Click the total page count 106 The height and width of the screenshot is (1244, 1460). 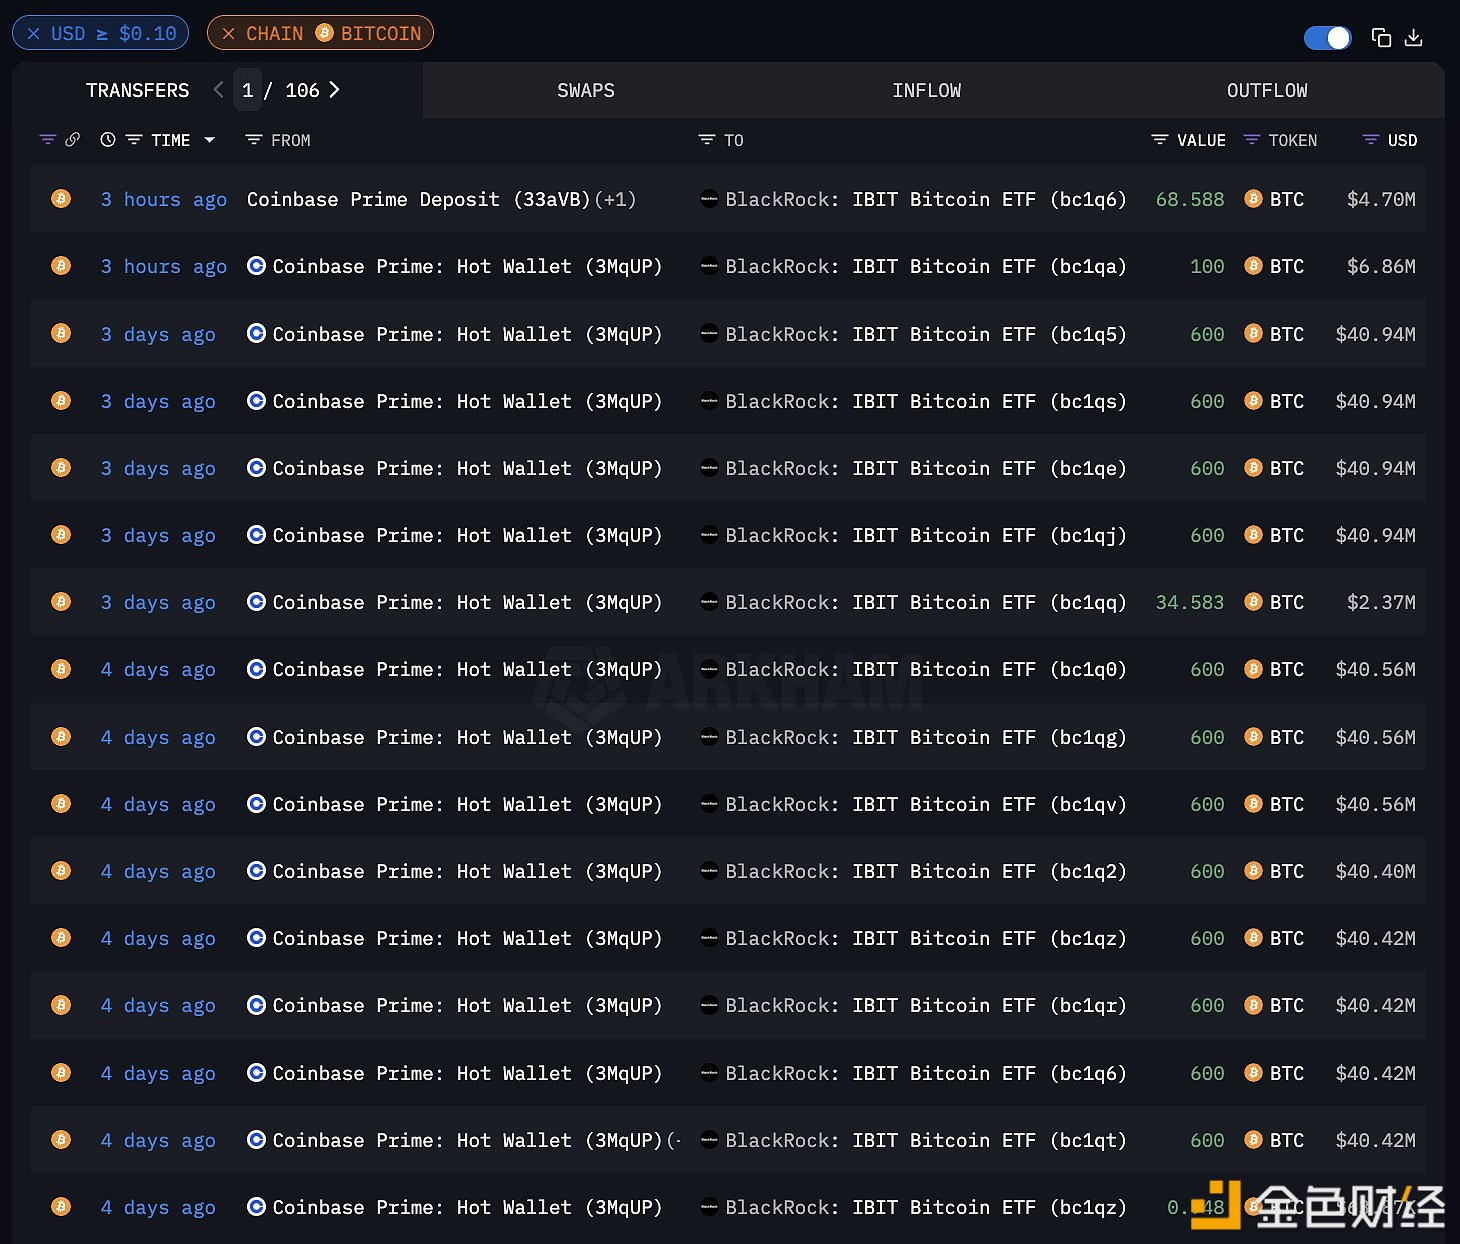click(302, 91)
